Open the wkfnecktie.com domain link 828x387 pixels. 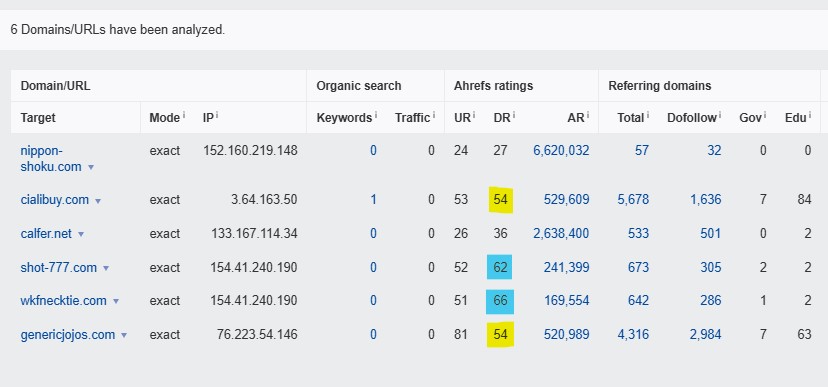point(63,301)
